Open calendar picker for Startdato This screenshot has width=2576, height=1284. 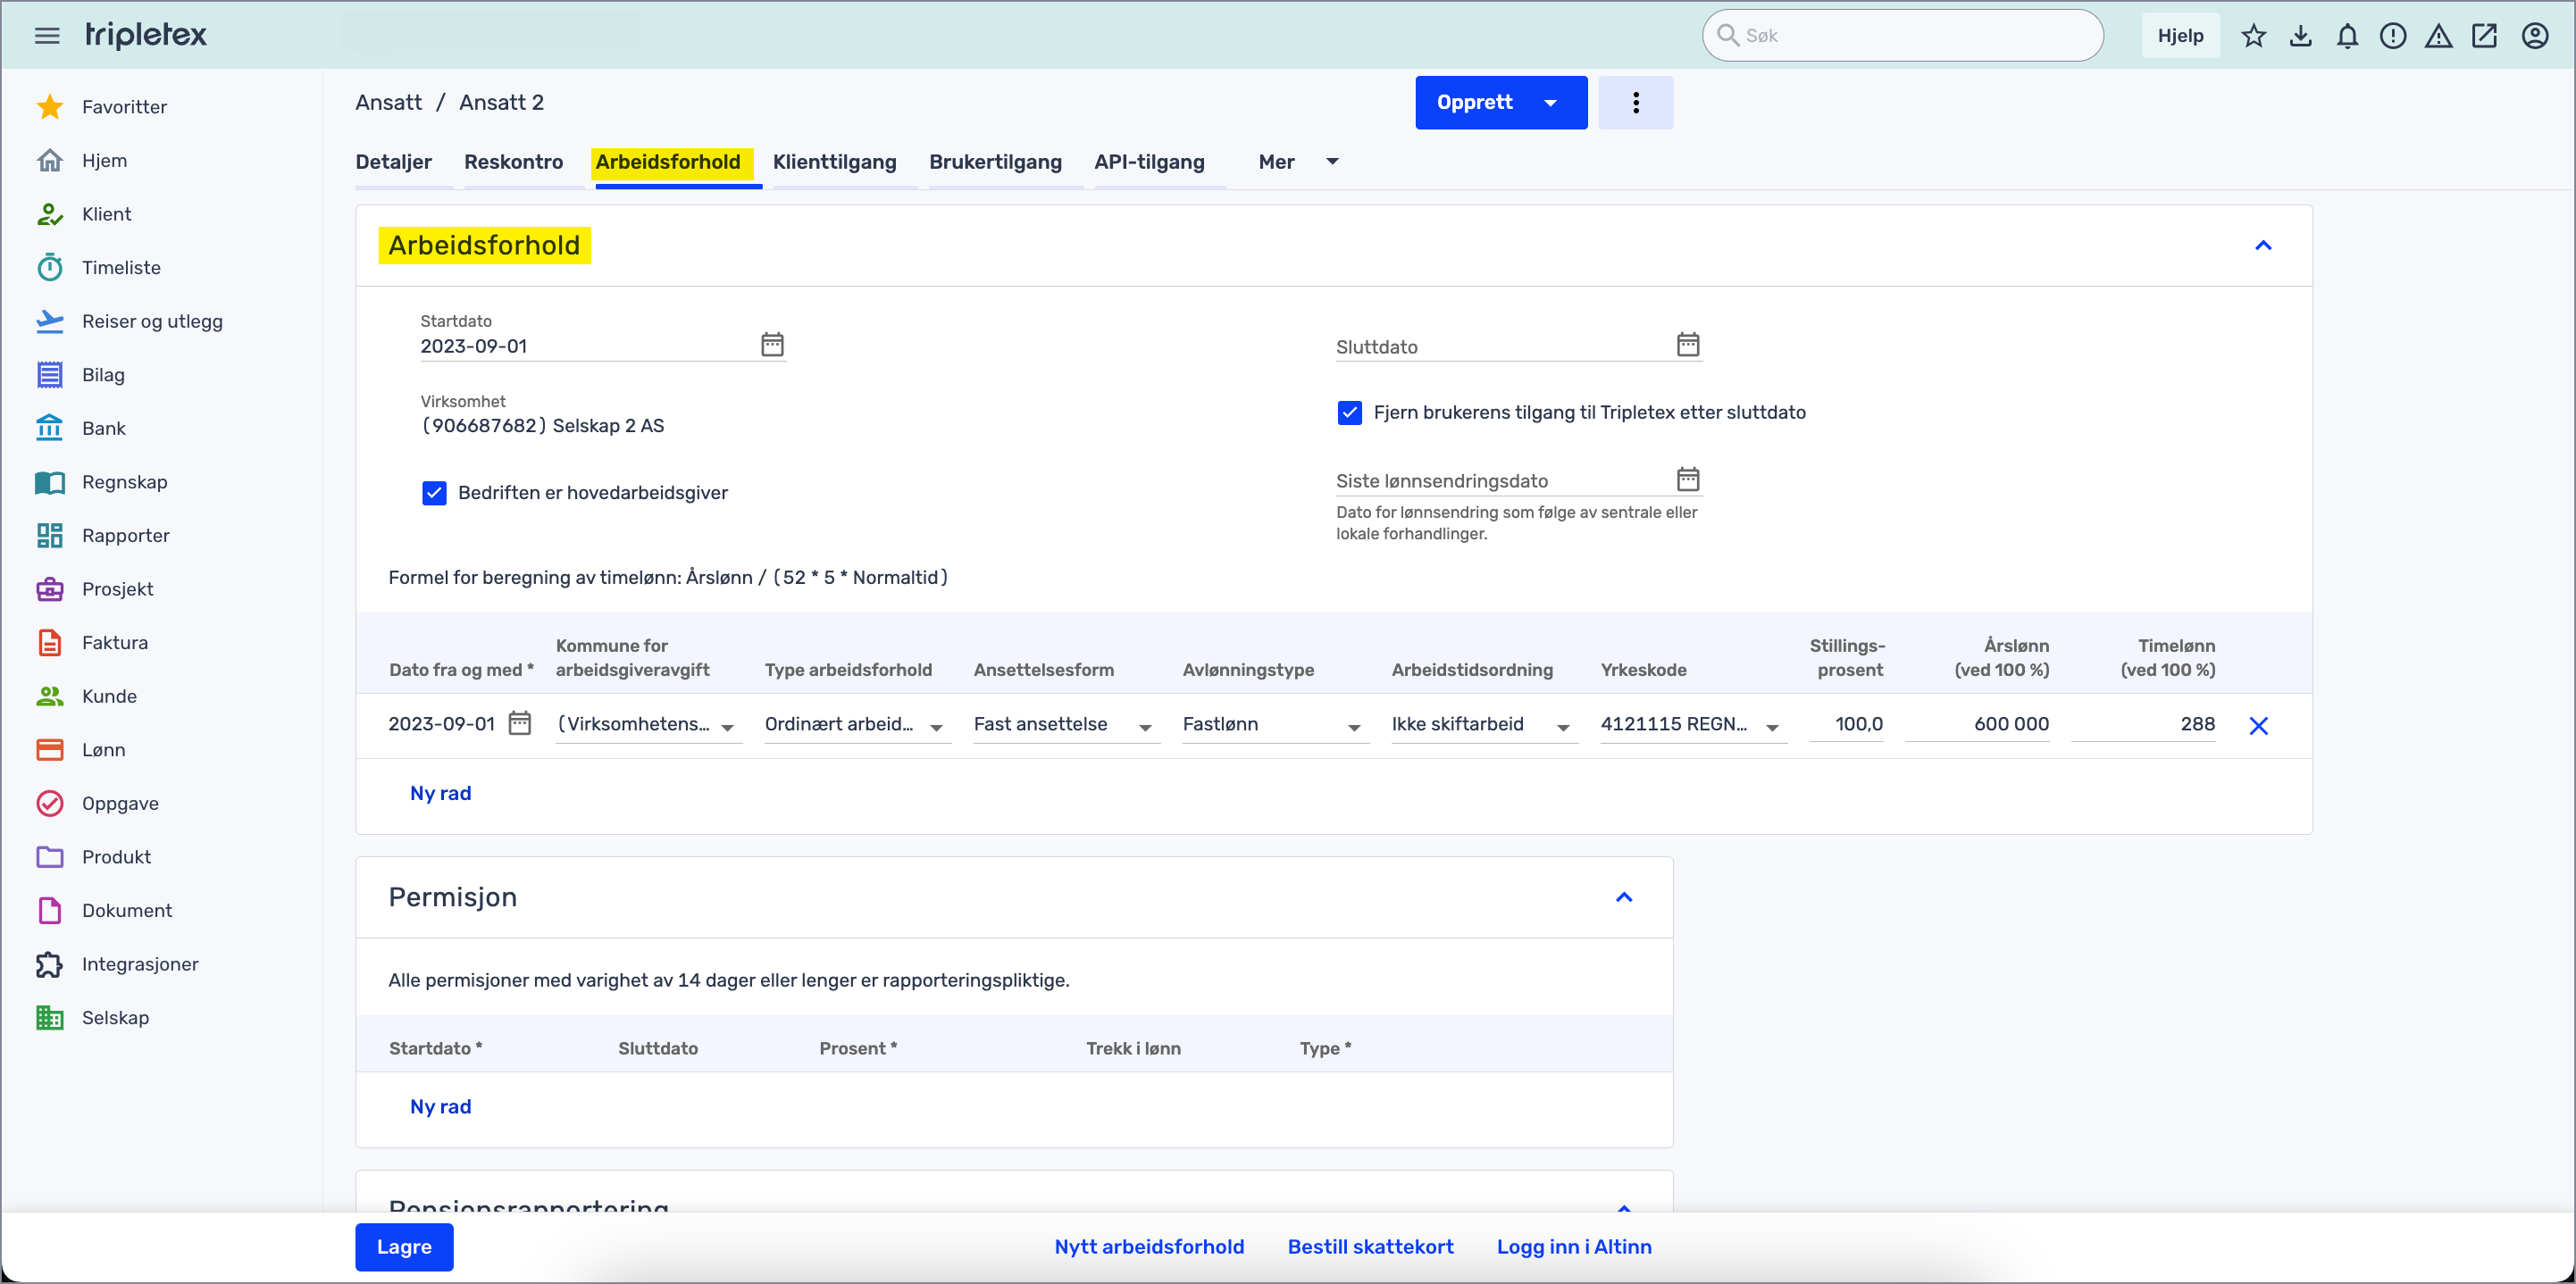[772, 345]
